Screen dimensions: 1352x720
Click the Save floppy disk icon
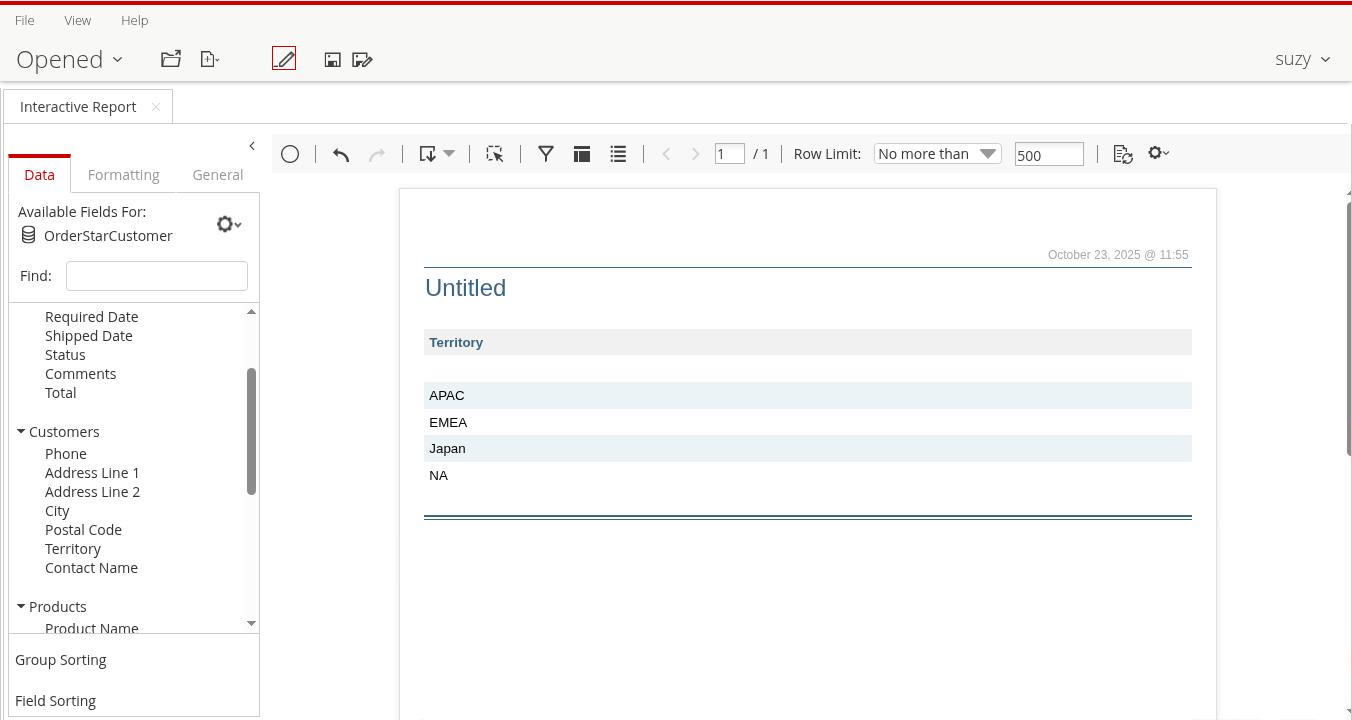click(x=333, y=60)
